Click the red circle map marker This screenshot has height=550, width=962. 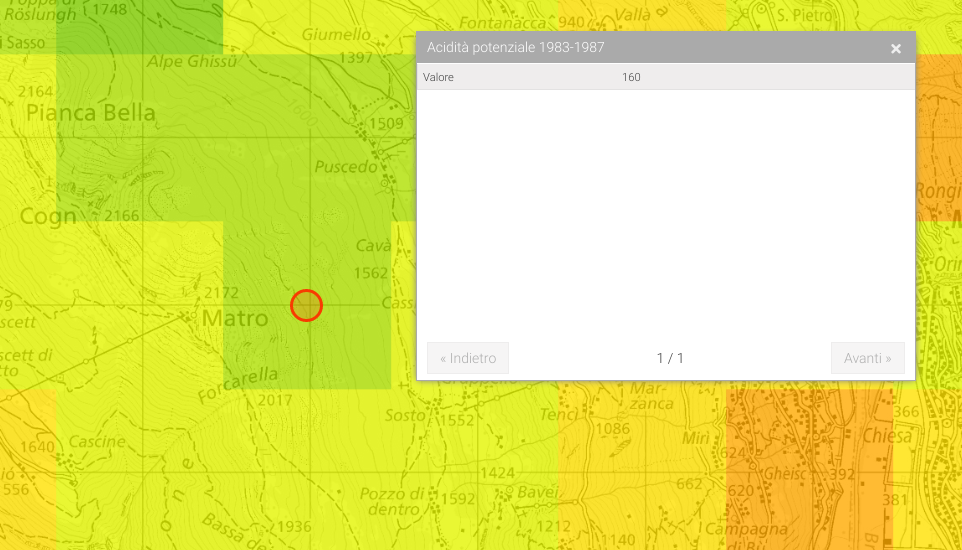(306, 305)
